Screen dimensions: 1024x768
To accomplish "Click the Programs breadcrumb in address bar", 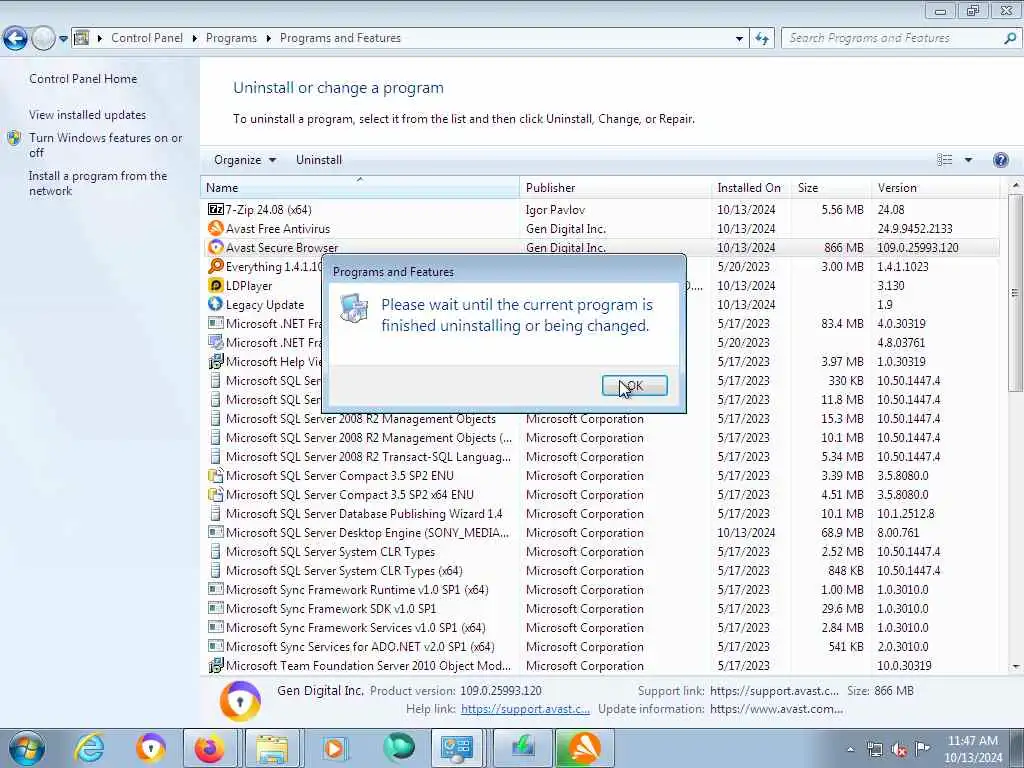I will 231,39.
